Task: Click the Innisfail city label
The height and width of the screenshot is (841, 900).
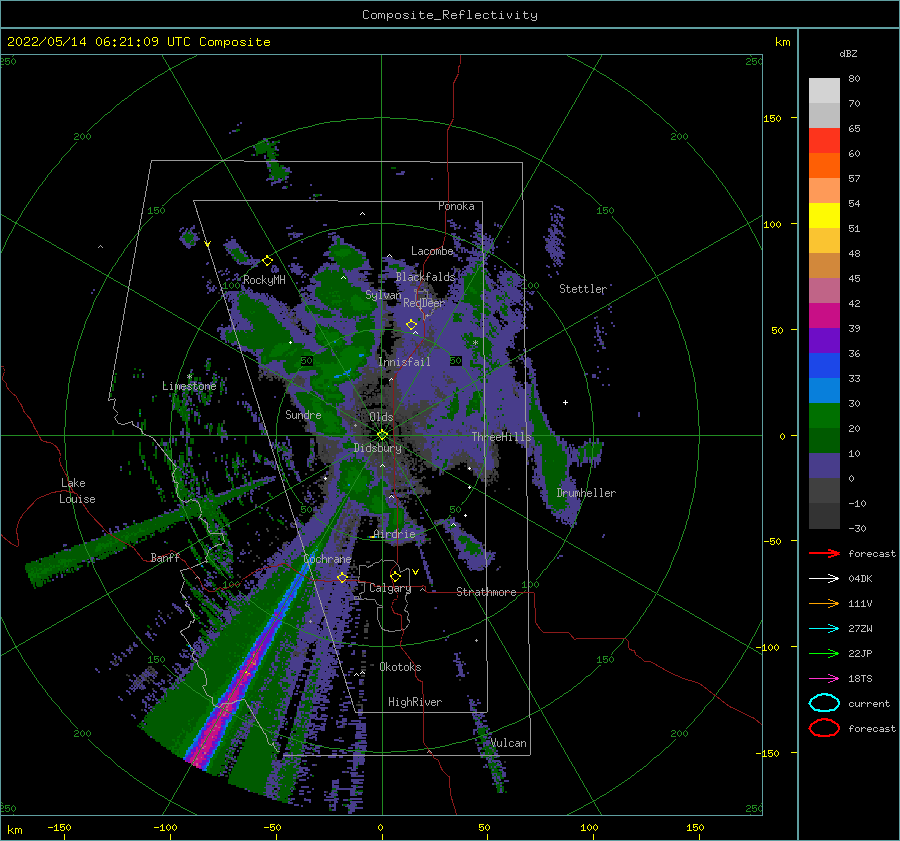Action: click(404, 362)
